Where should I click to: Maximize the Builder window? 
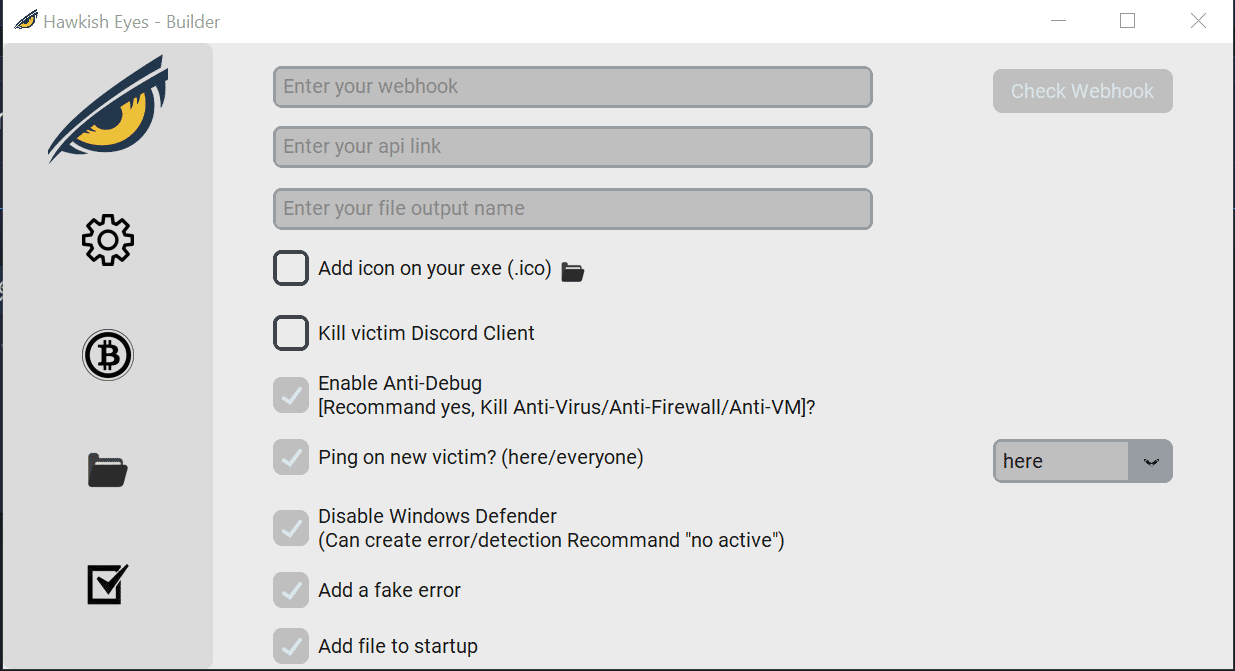pos(1127,21)
